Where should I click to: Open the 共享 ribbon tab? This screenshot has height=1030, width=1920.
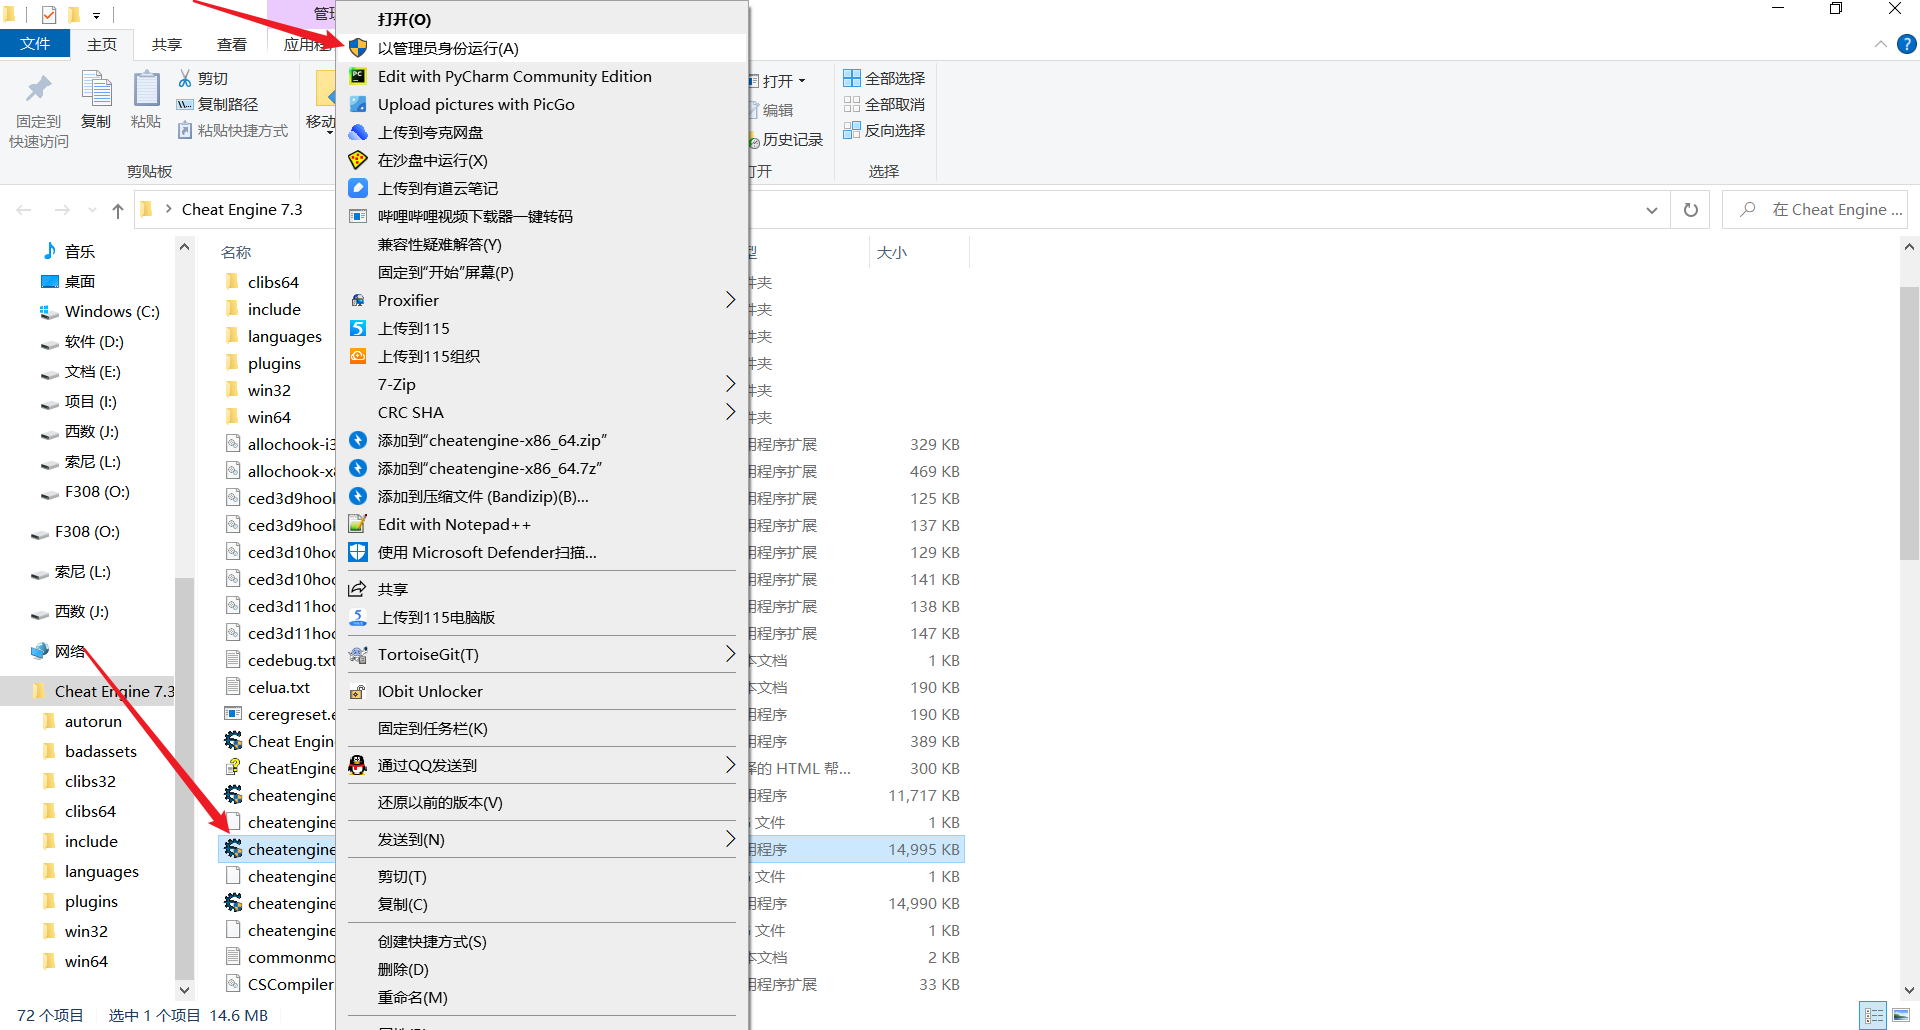(x=167, y=44)
